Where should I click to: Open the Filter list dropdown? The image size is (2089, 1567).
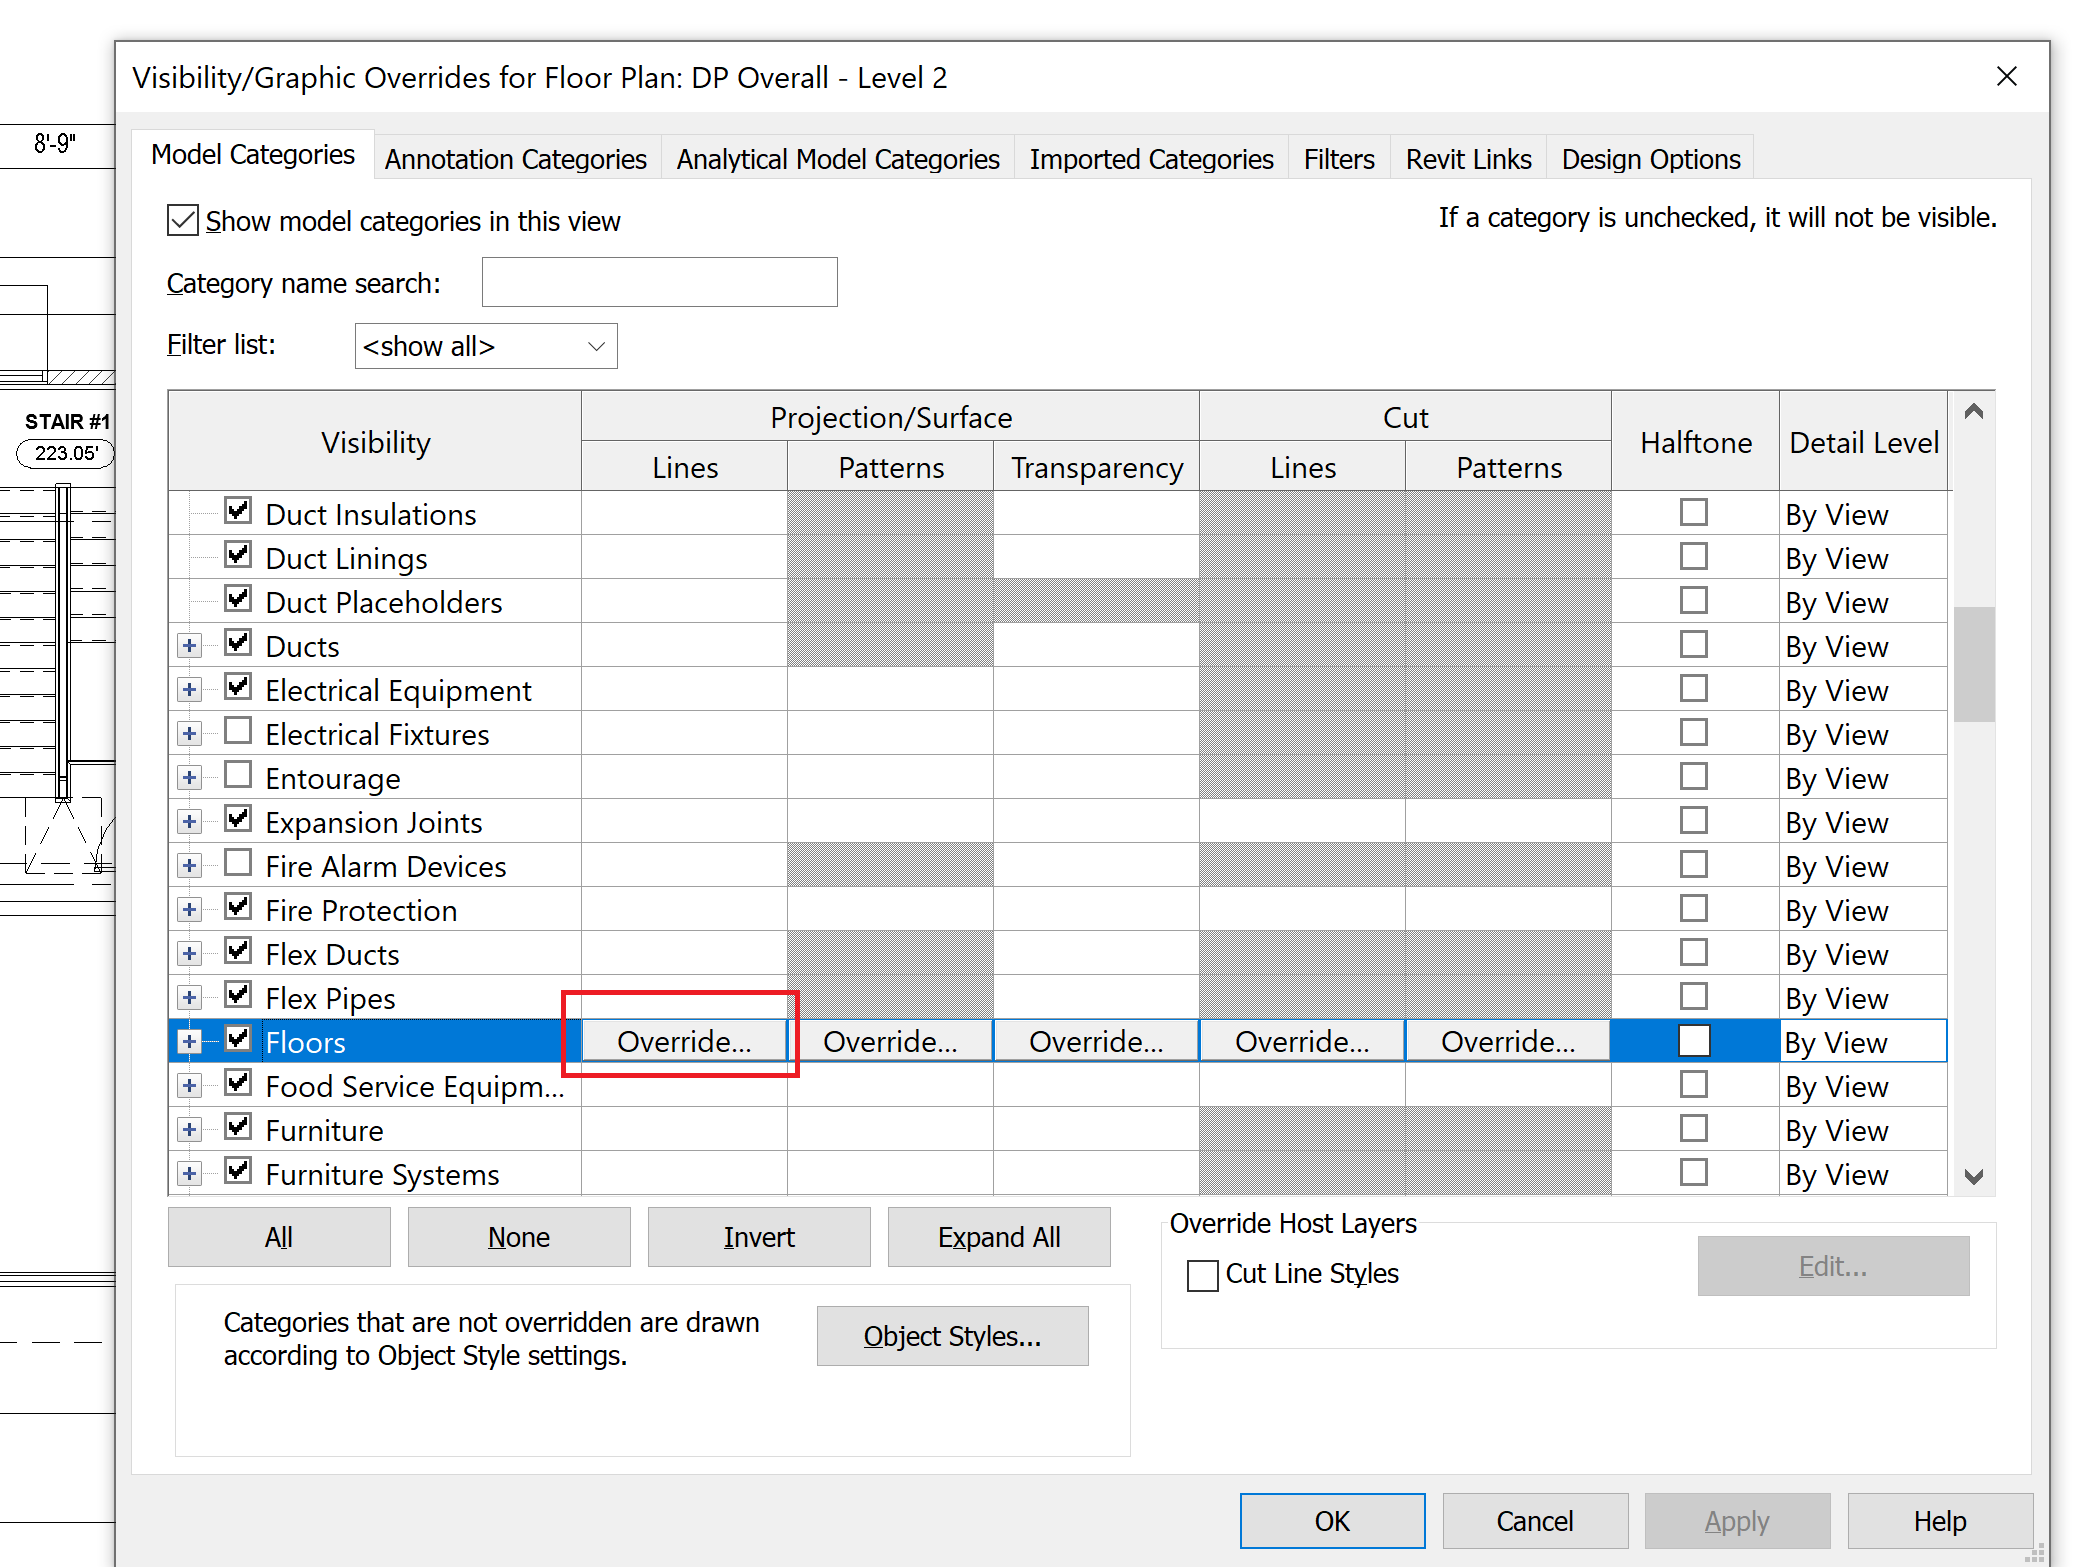coord(596,346)
